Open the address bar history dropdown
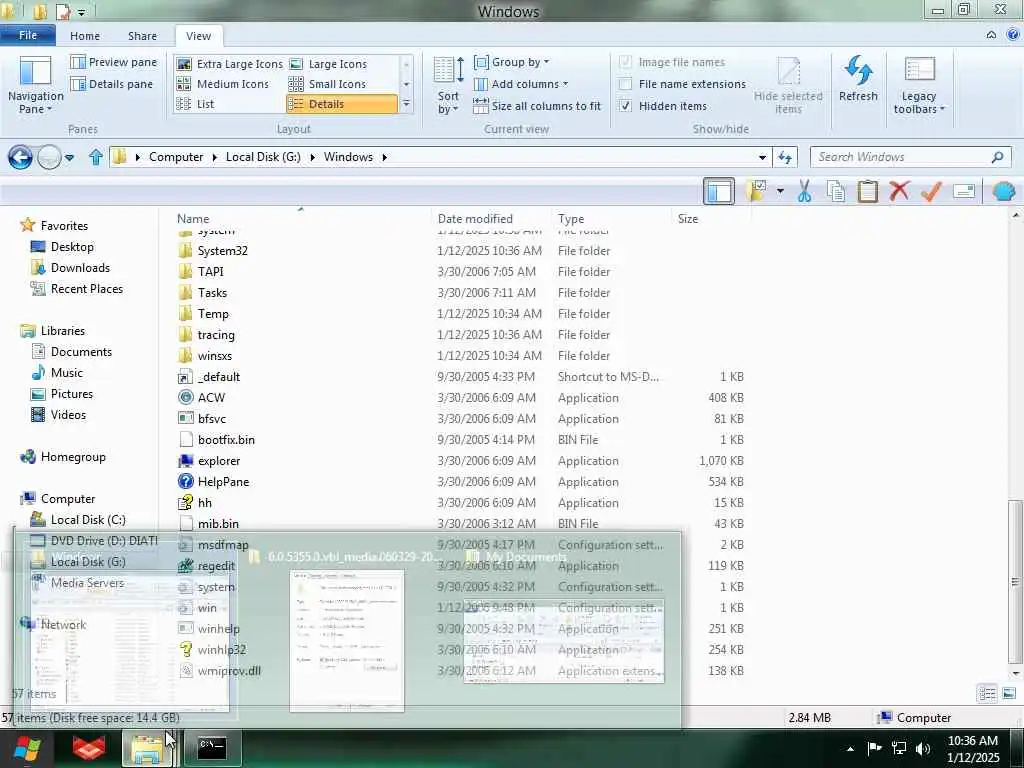Screen dimensions: 1024x768 pos(762,157)
